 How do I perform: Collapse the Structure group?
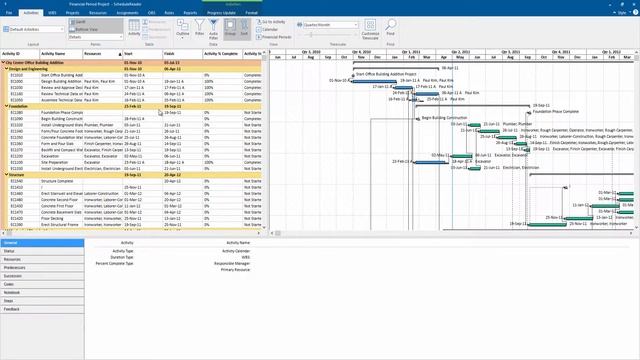pyautogui.click(x=7, y=175)
